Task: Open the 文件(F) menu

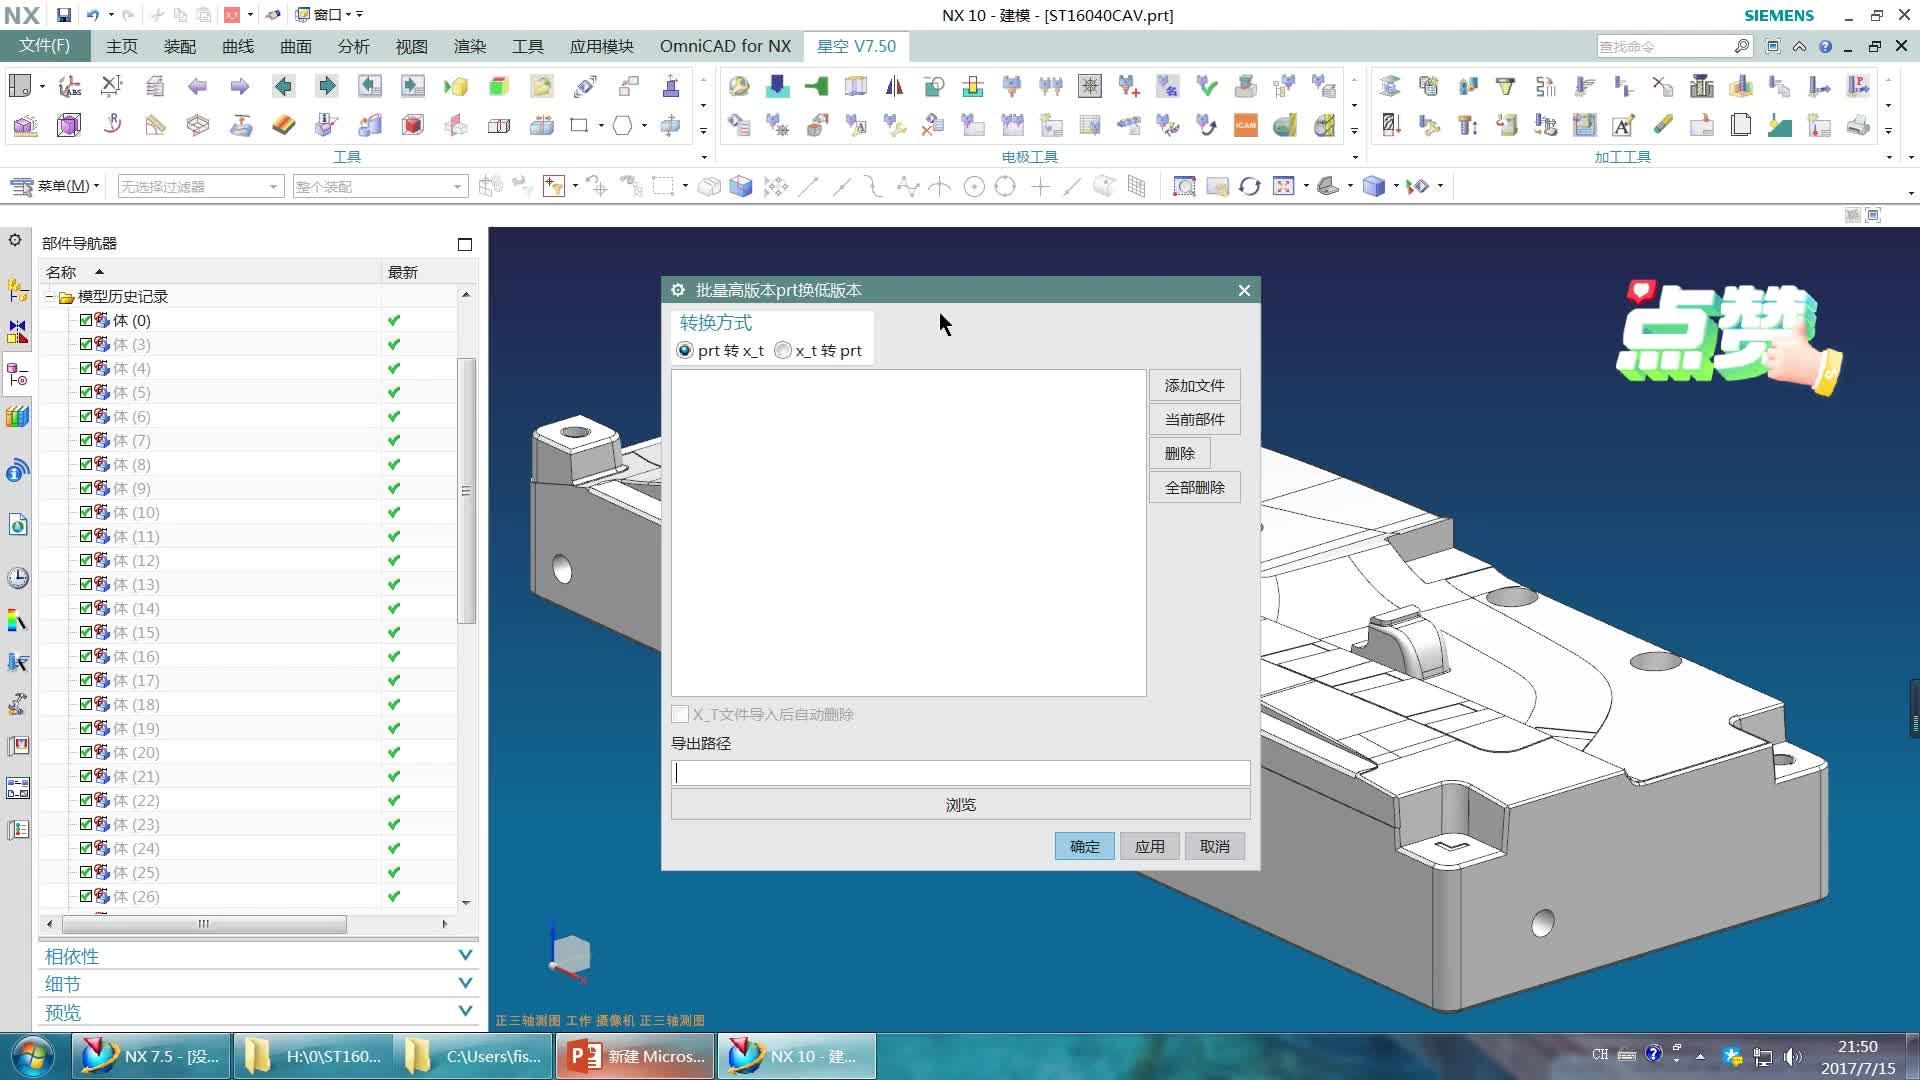Action: coord(45,46)
